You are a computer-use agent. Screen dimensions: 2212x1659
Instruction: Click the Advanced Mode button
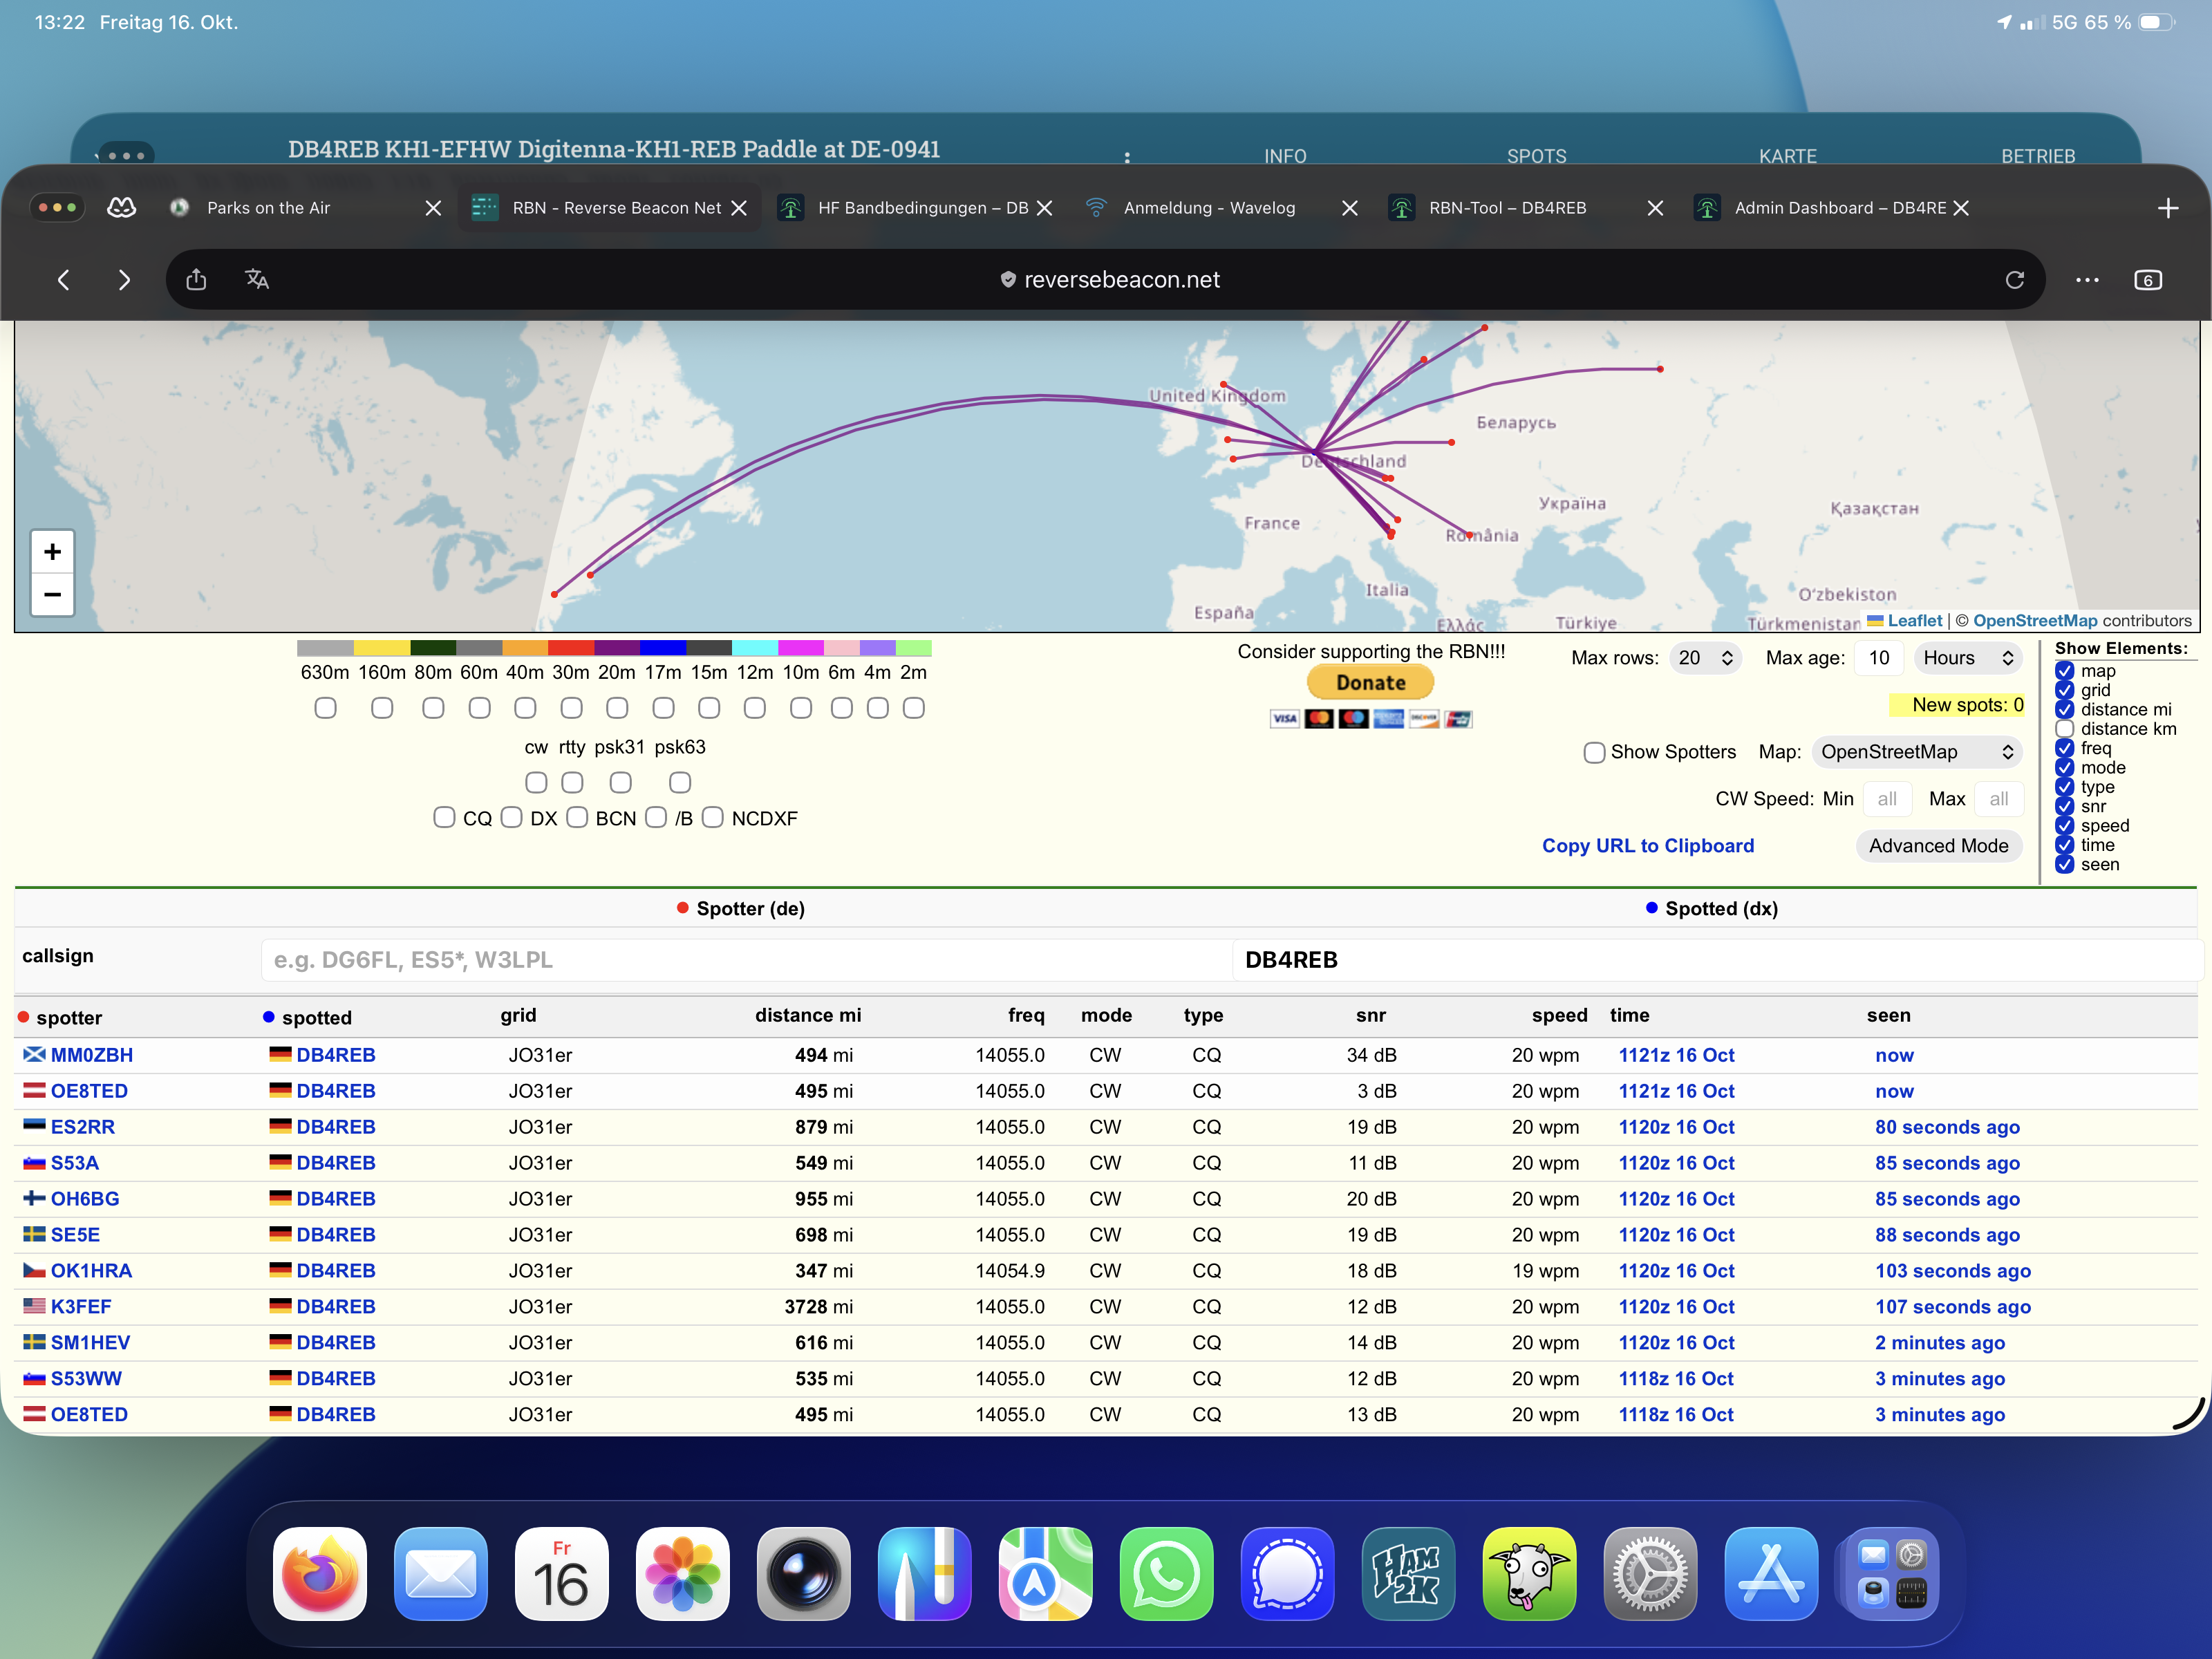pos(1938,846)
